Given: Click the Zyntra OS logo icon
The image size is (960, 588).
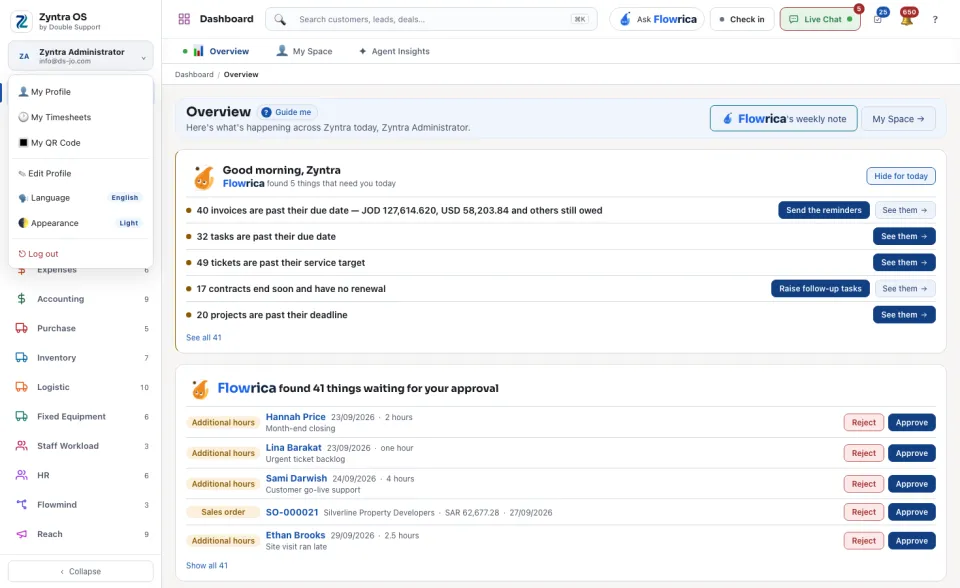Looking at the screenshot, I should click(21, 21).
